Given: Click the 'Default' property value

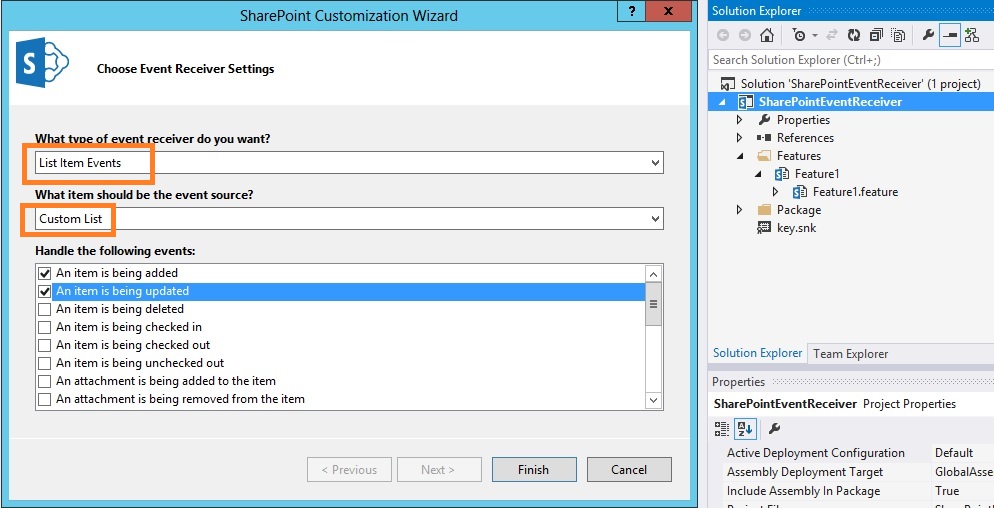Looking at the screenshot, I should (x=954, y=453).
